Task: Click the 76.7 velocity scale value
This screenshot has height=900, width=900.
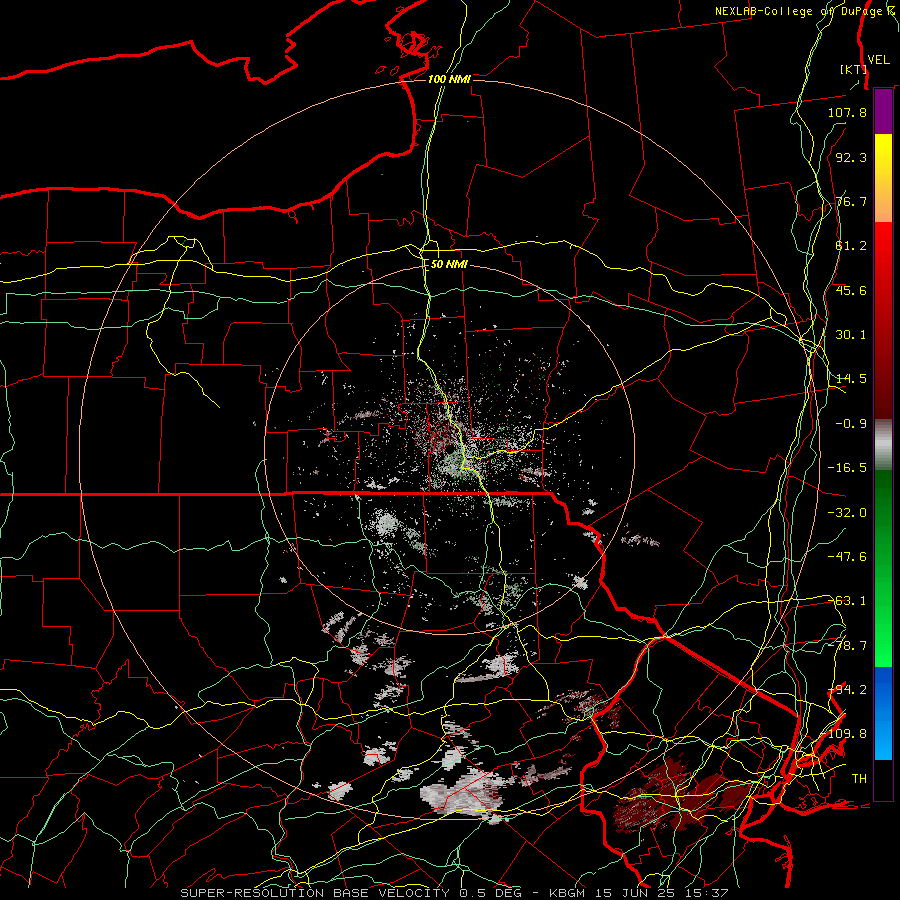Action: (x=851, y=201)
